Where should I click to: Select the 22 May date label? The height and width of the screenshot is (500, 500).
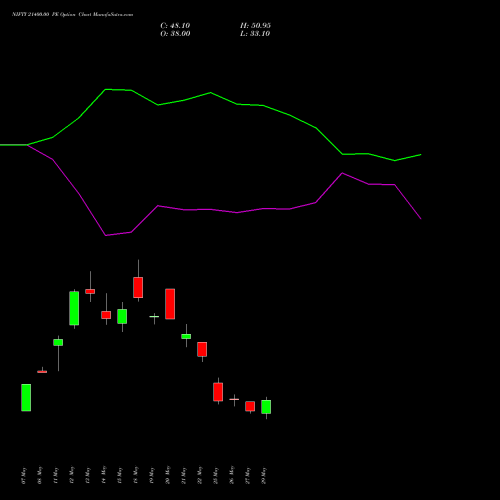coord(200,475)
